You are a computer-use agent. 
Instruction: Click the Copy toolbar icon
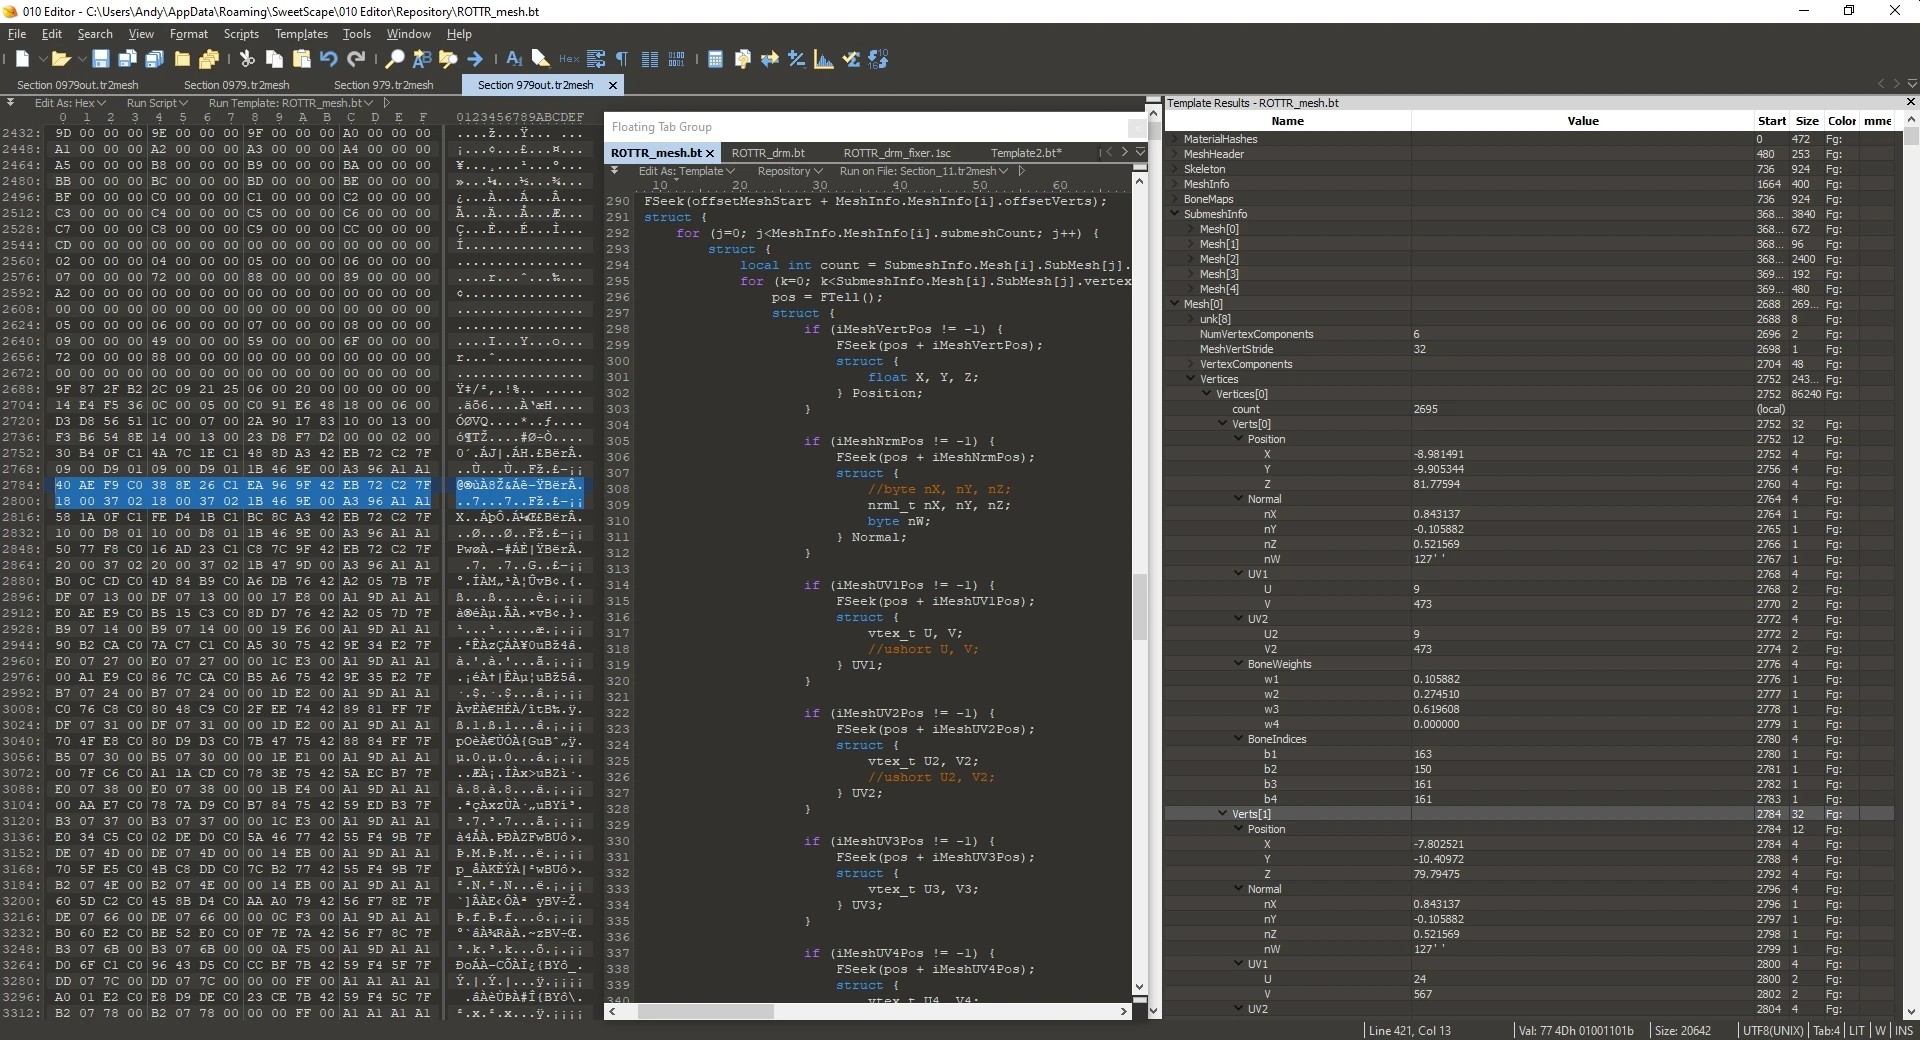point(274,59)
